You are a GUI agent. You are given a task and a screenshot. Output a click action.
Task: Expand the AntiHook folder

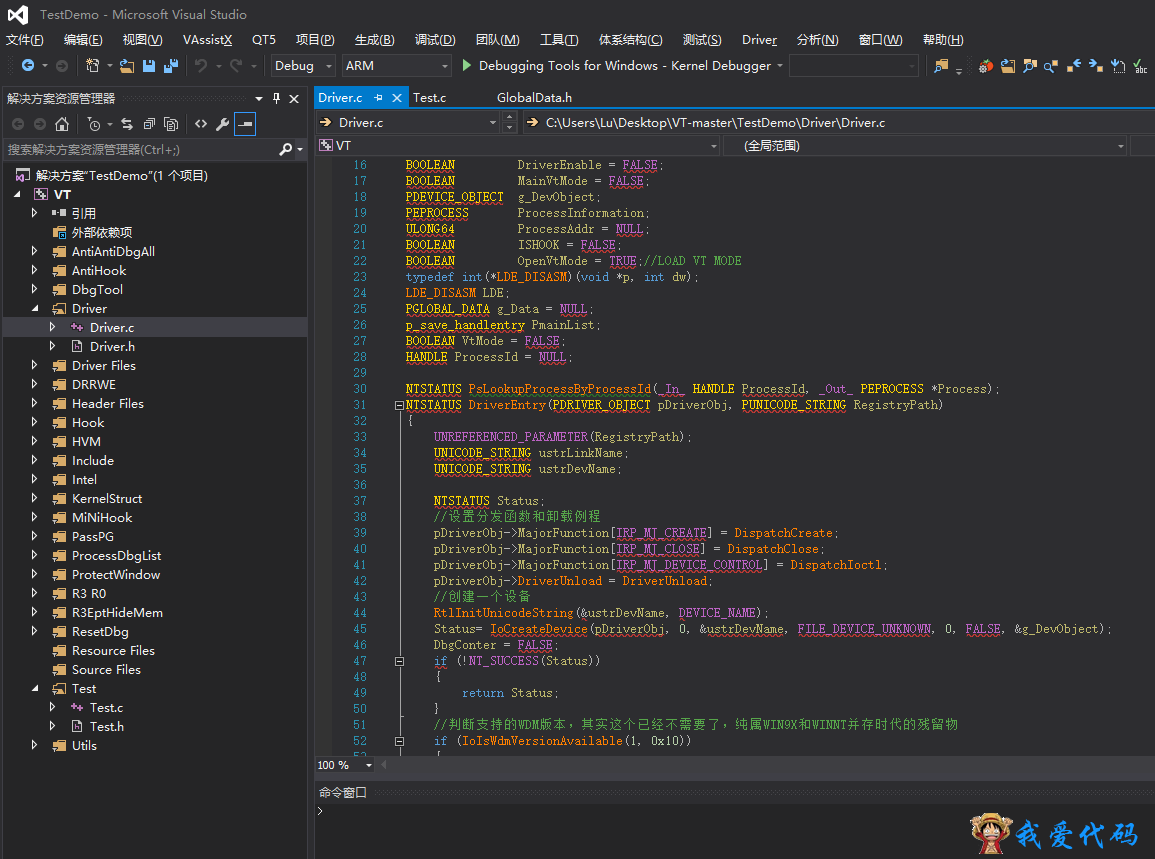pos(35,270)
